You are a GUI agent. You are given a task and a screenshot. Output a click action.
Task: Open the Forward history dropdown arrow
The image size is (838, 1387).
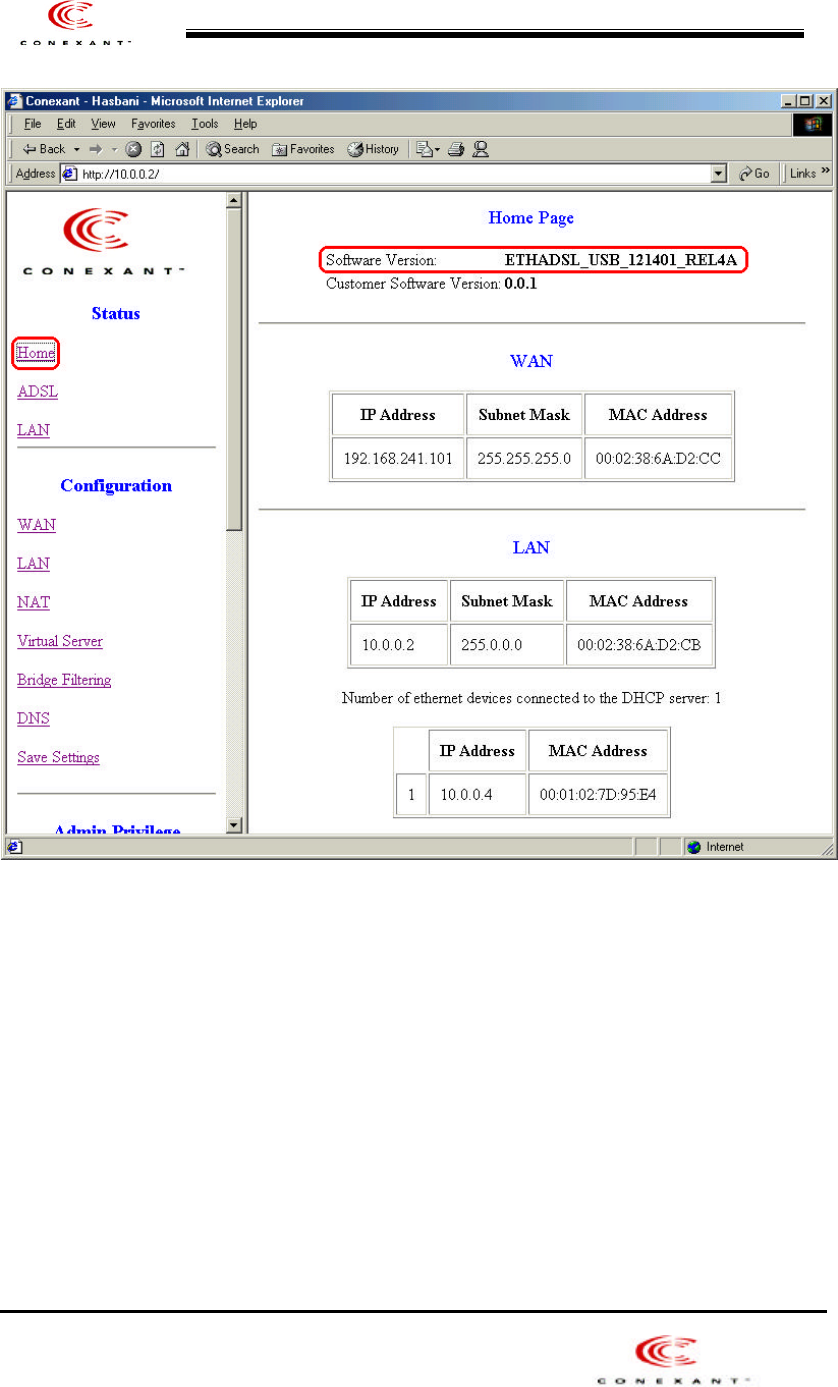click(114, 149)
